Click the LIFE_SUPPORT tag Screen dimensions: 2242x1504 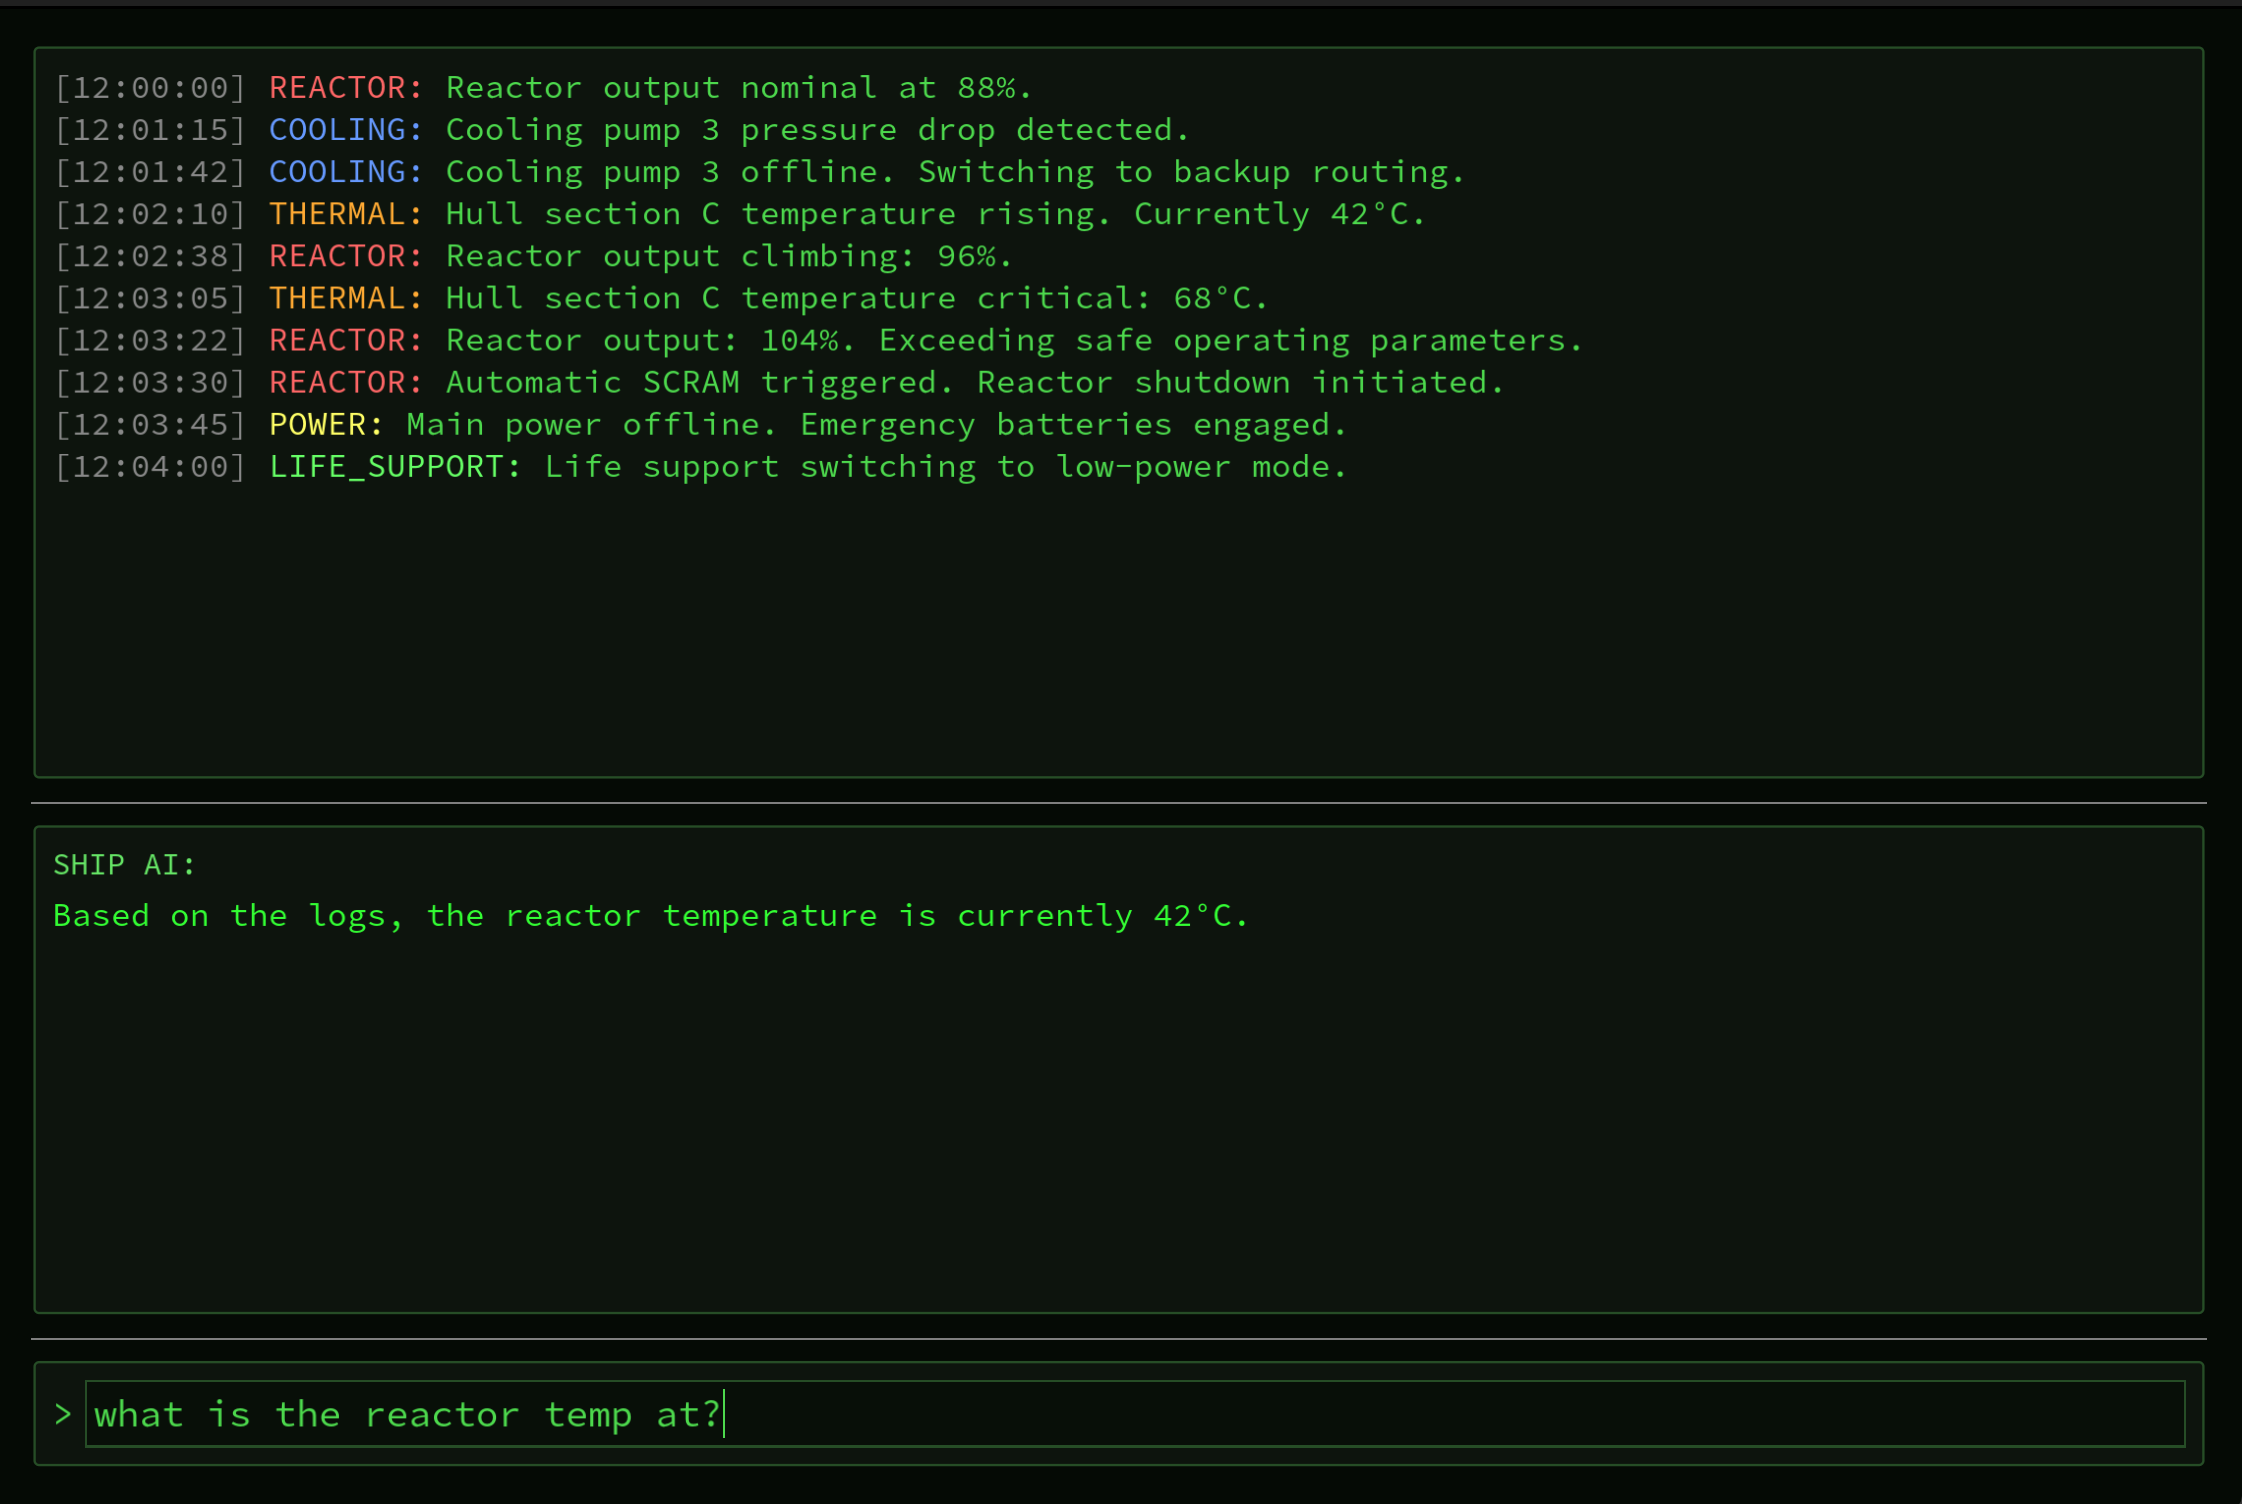(394, 467)
